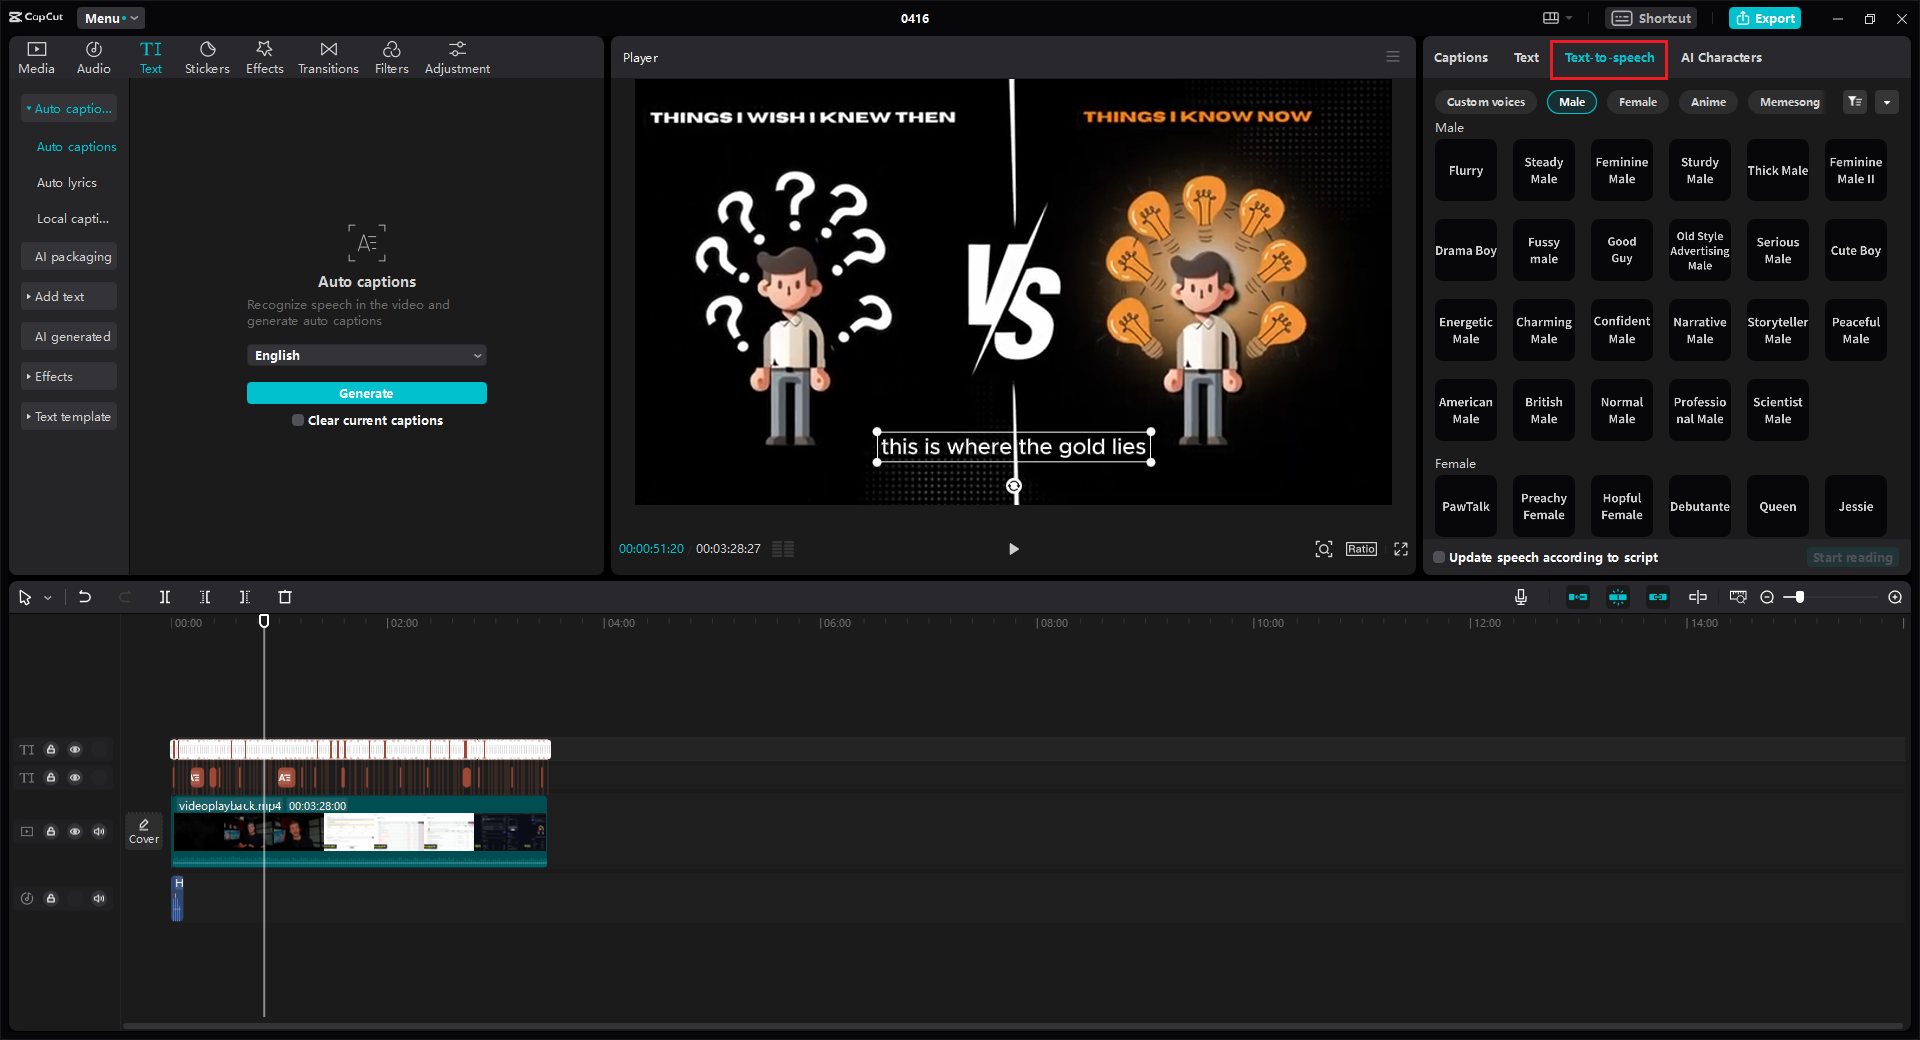Click the Split tool in timeline toolbar
Screen dimensions: 1920x1040
tap(165, 597)
